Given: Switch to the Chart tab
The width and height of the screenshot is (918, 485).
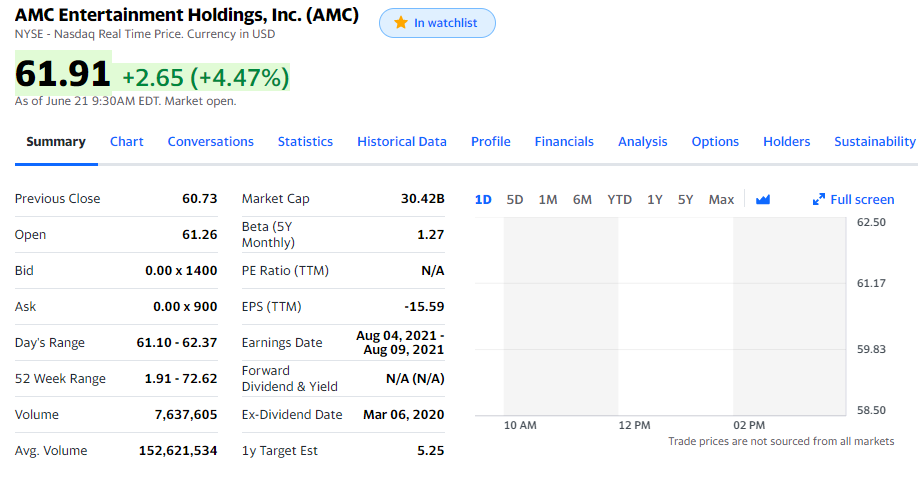Looking at the screenshot, I should tap(126, 142).
